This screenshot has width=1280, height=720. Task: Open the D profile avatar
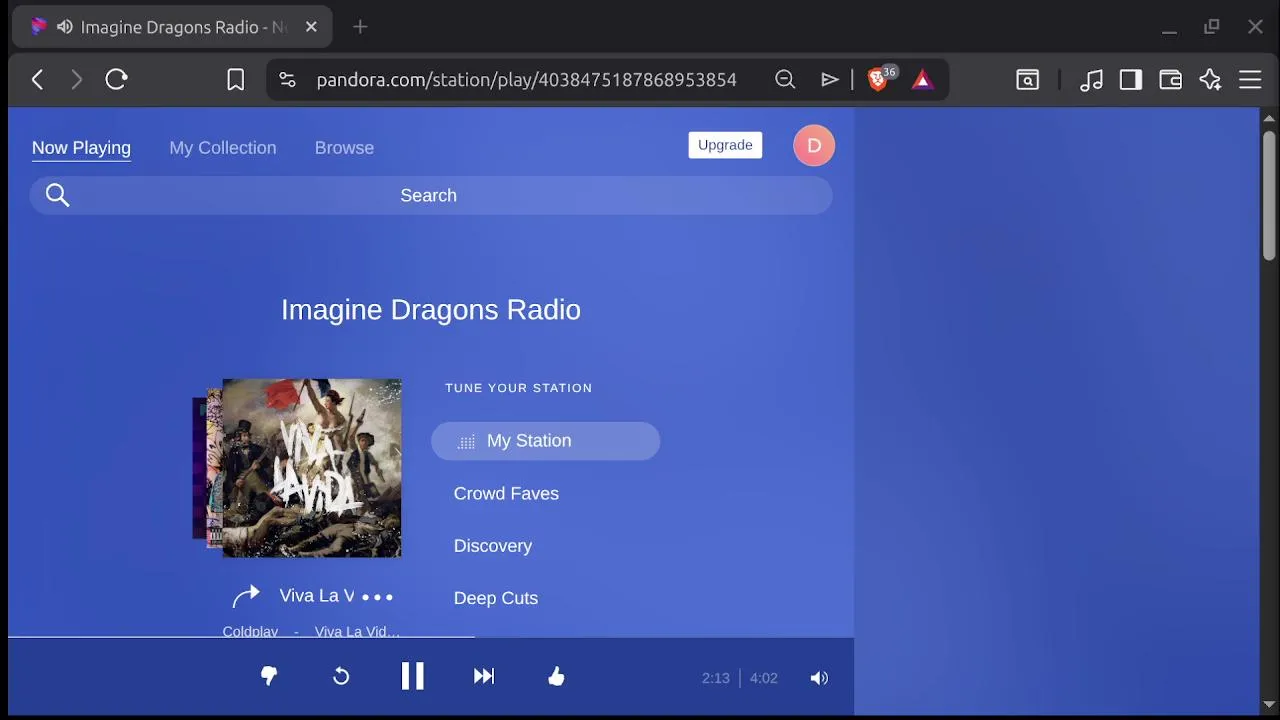click(814, 146)
